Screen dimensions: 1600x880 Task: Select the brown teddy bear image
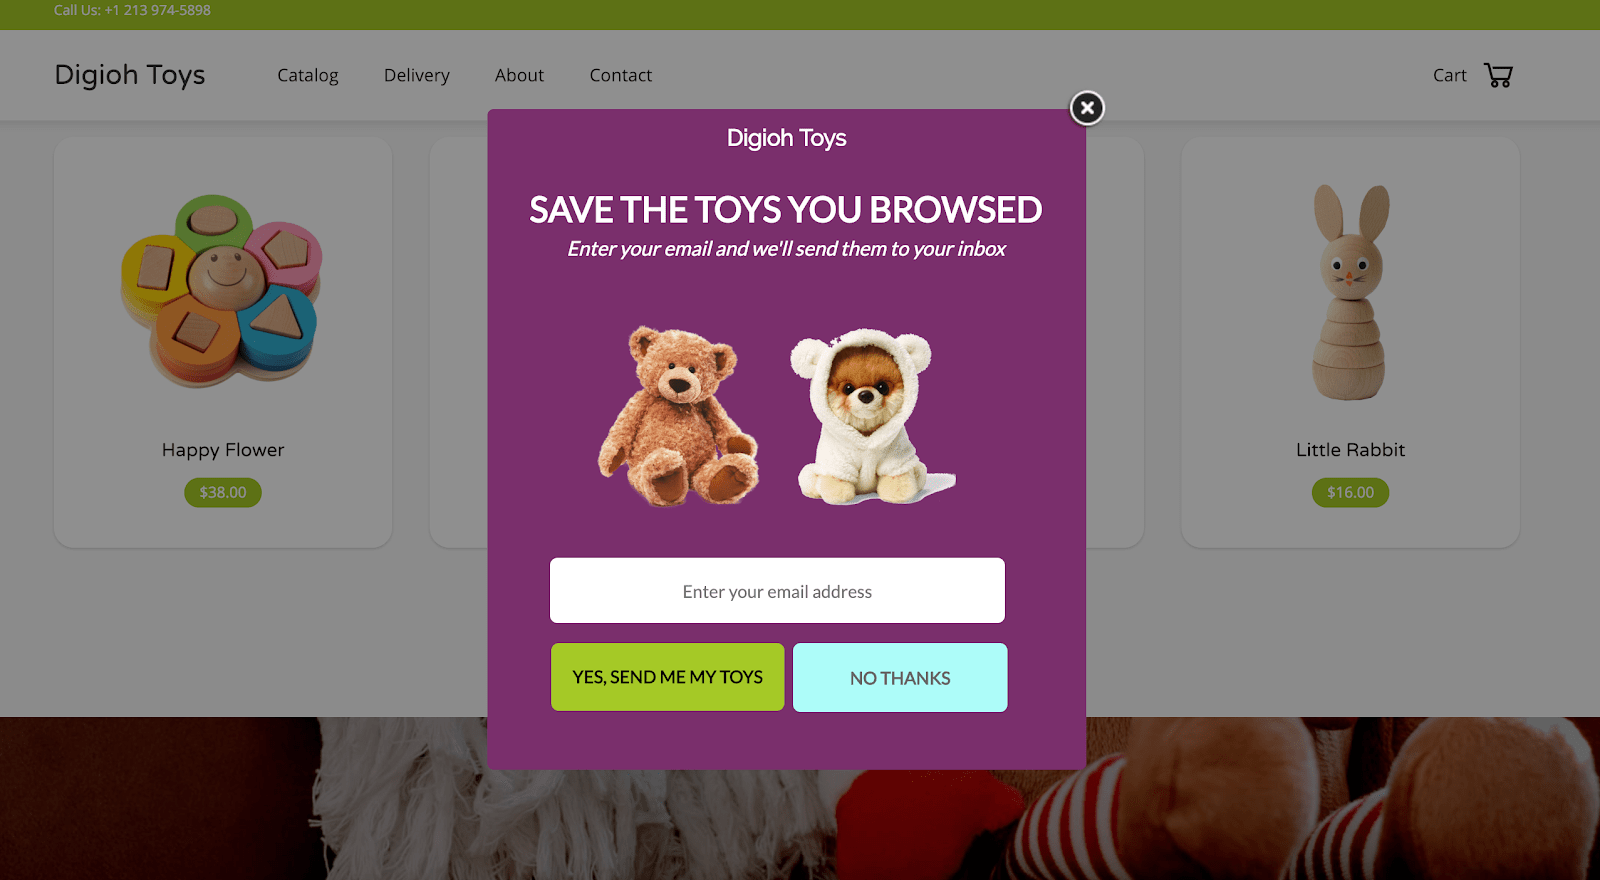(679, 415)
